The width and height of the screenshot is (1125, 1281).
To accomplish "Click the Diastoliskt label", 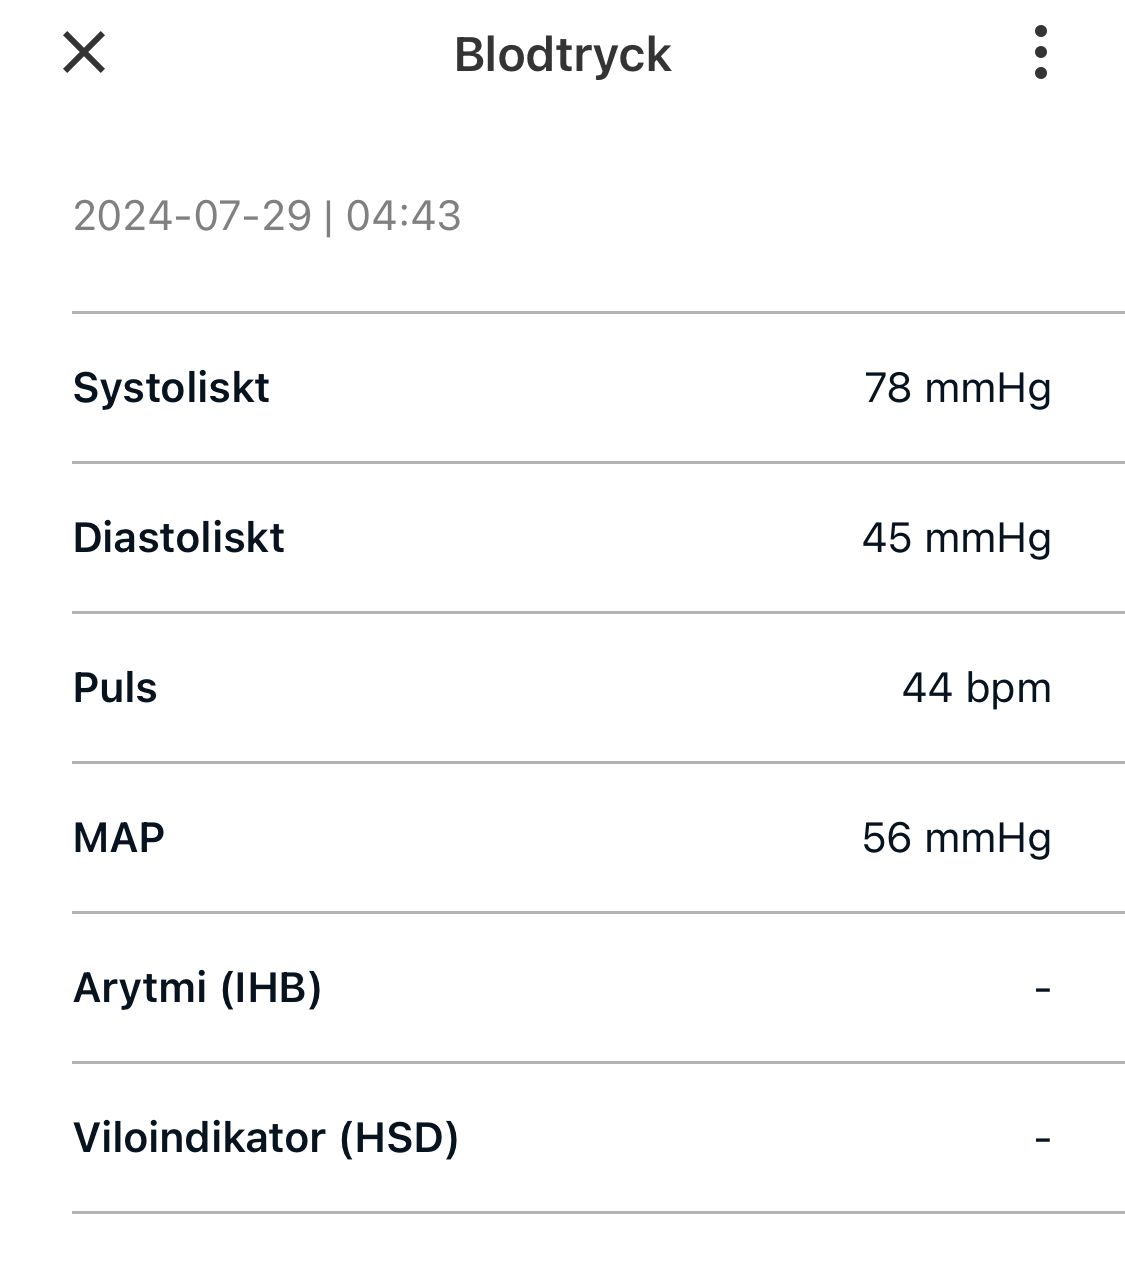I will point(179,538).
